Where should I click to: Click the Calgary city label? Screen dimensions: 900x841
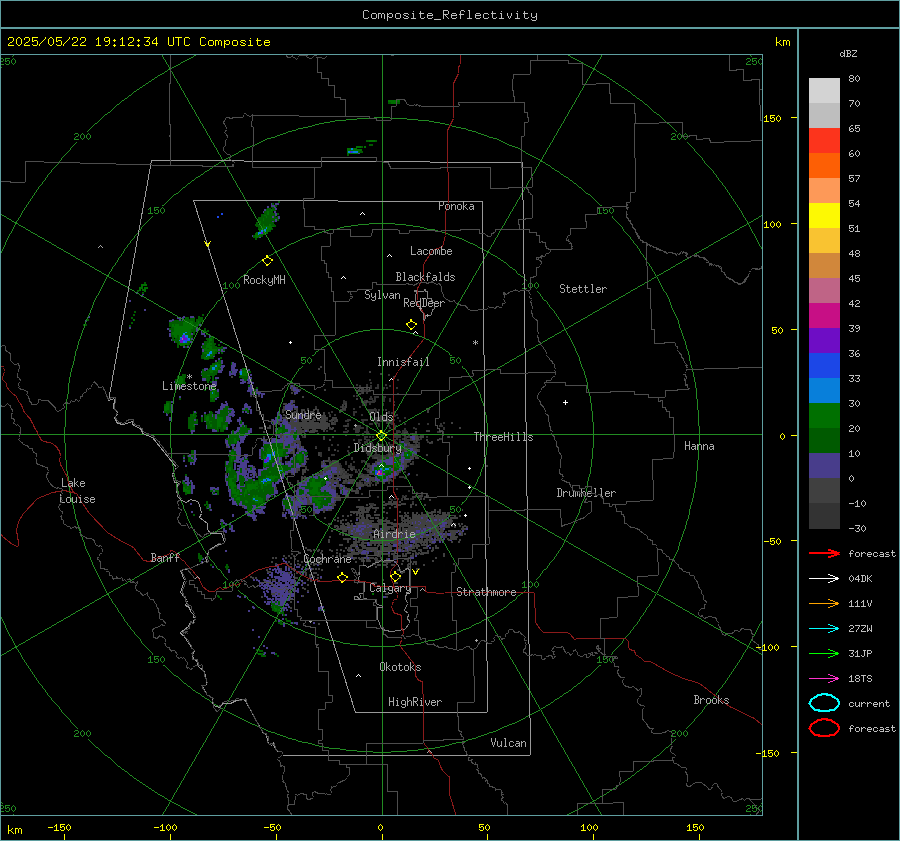[390, 588]
